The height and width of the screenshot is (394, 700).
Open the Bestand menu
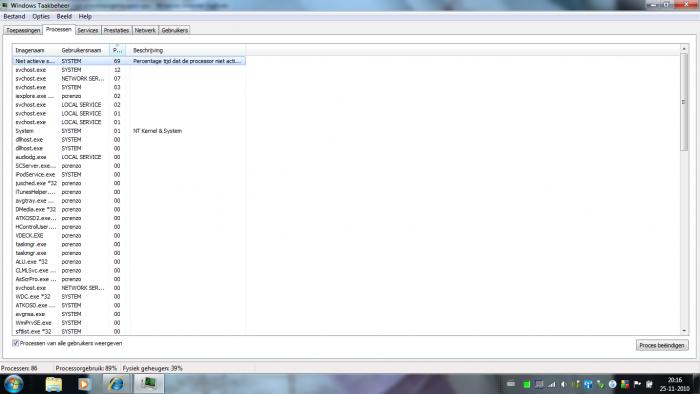tap(14, 17)
